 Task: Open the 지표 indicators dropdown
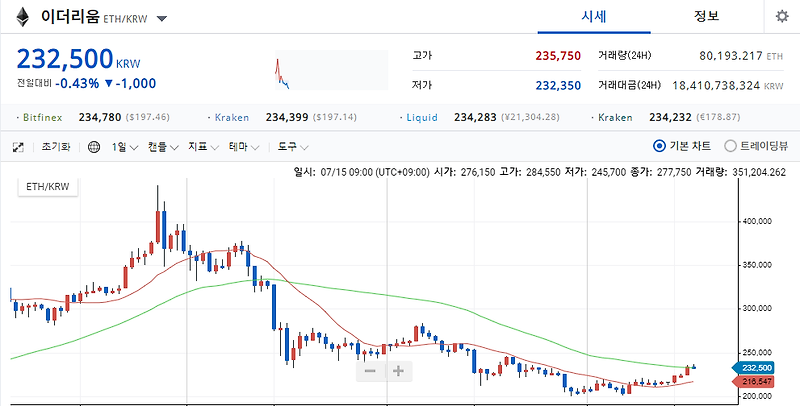[x=203, y=147]
